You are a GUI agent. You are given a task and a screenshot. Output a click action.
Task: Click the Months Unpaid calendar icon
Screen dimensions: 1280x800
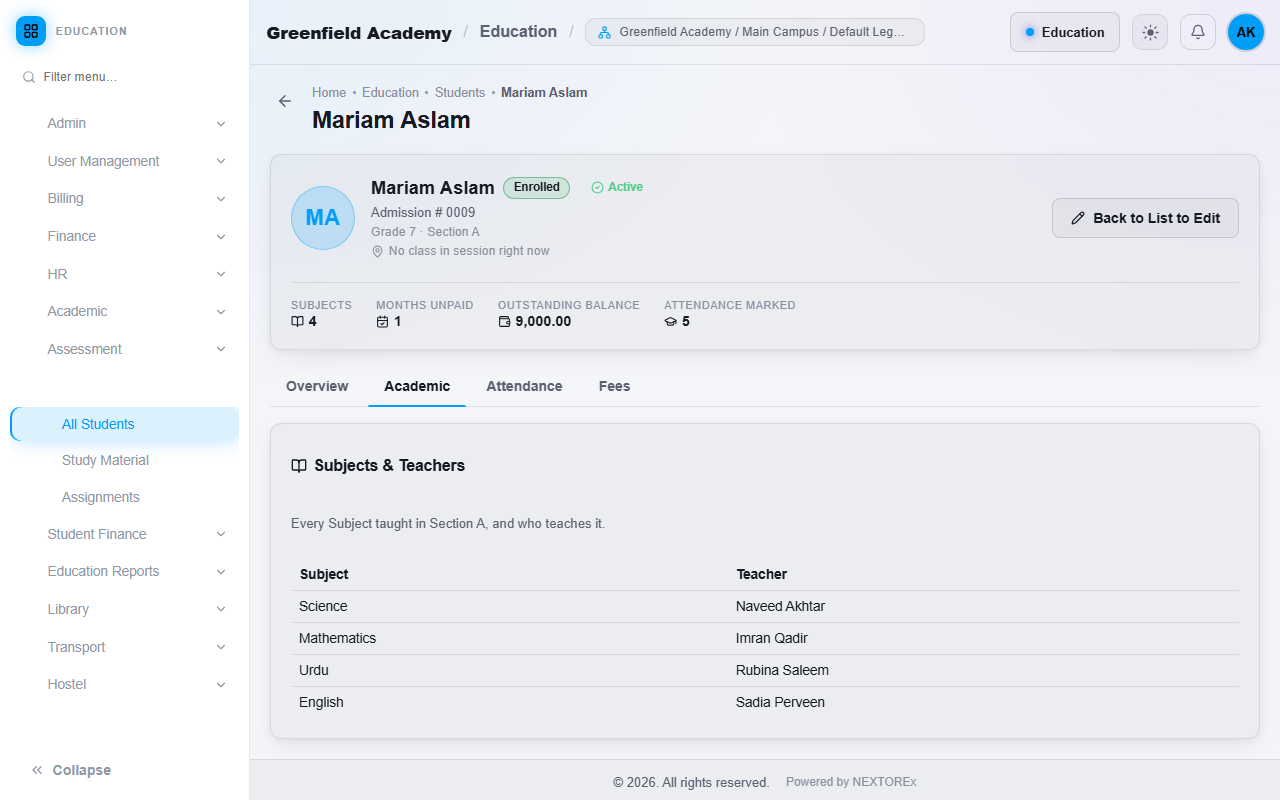pos(382,322)
